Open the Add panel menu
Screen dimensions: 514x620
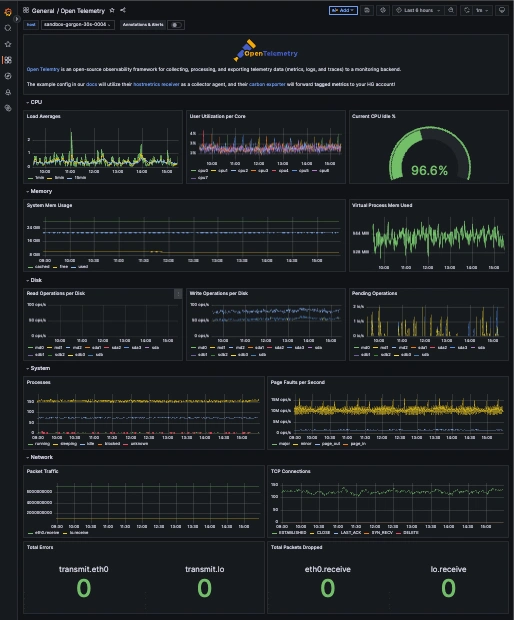(x=343, y=10)
